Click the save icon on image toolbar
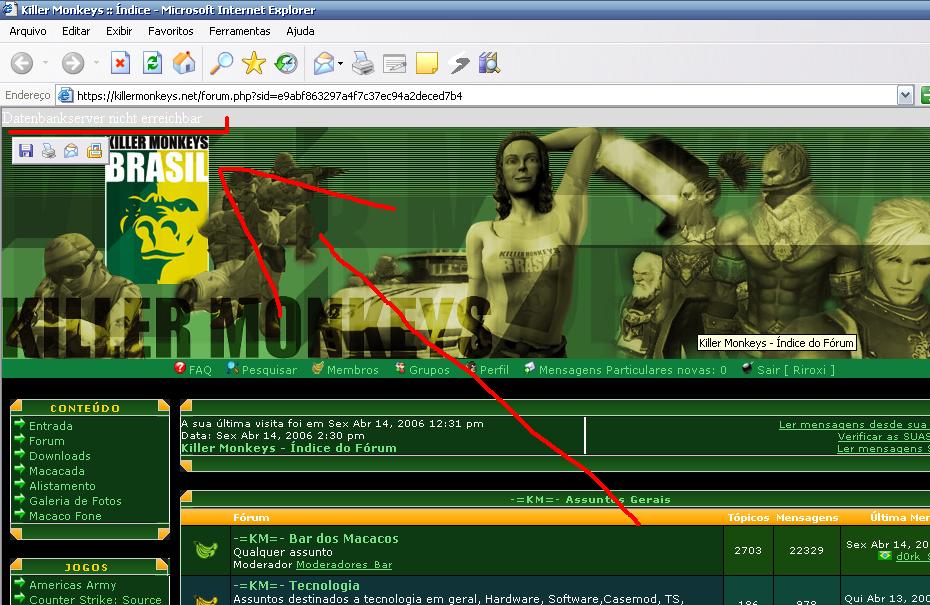The height and width of the screenshot is (605, 930). (x=26, y=151)
